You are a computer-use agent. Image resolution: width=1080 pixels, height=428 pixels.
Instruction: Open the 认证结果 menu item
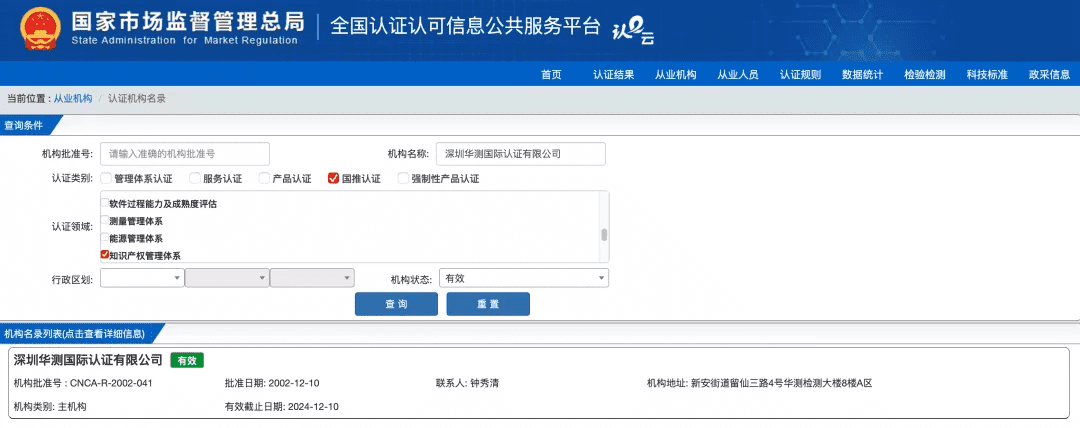coord(613,75)
